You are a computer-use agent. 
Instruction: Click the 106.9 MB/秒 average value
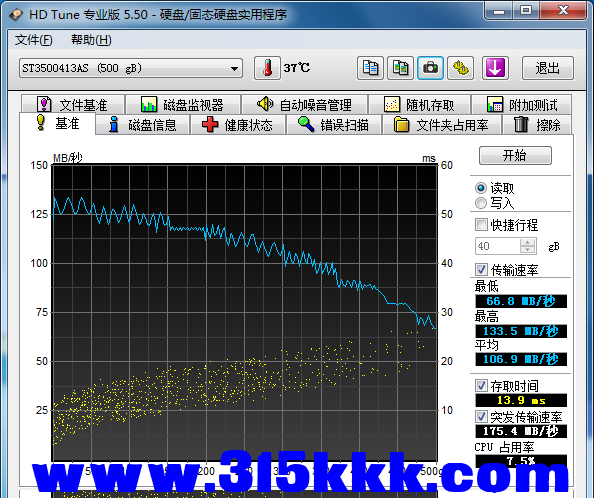(521, 359)
